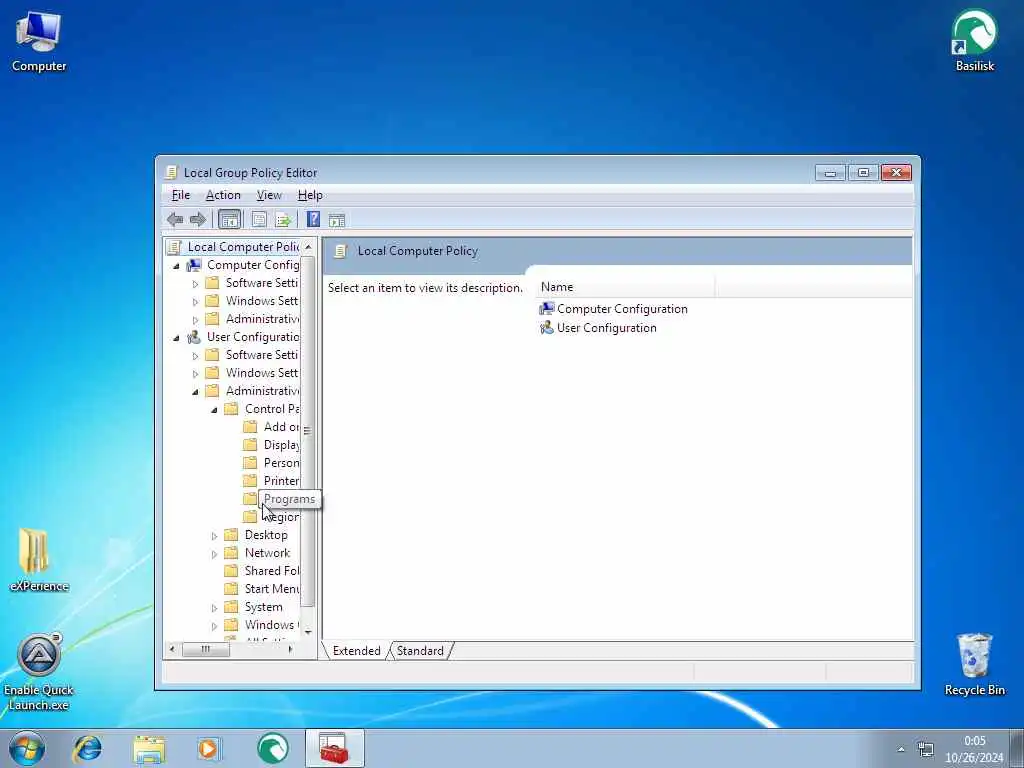Viewport: 1024px width, 768px height.
Task: Click the Forward arrow toolbar icon
Action: coord(198,220)
